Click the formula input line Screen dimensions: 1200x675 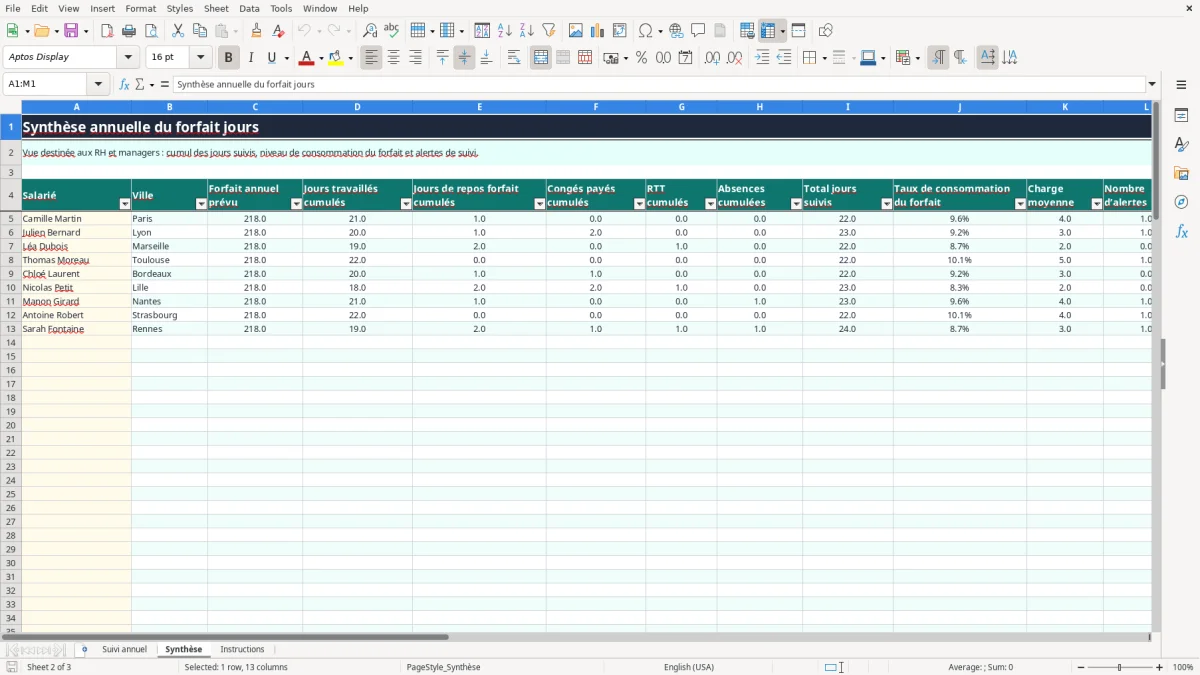pos(658,85)
